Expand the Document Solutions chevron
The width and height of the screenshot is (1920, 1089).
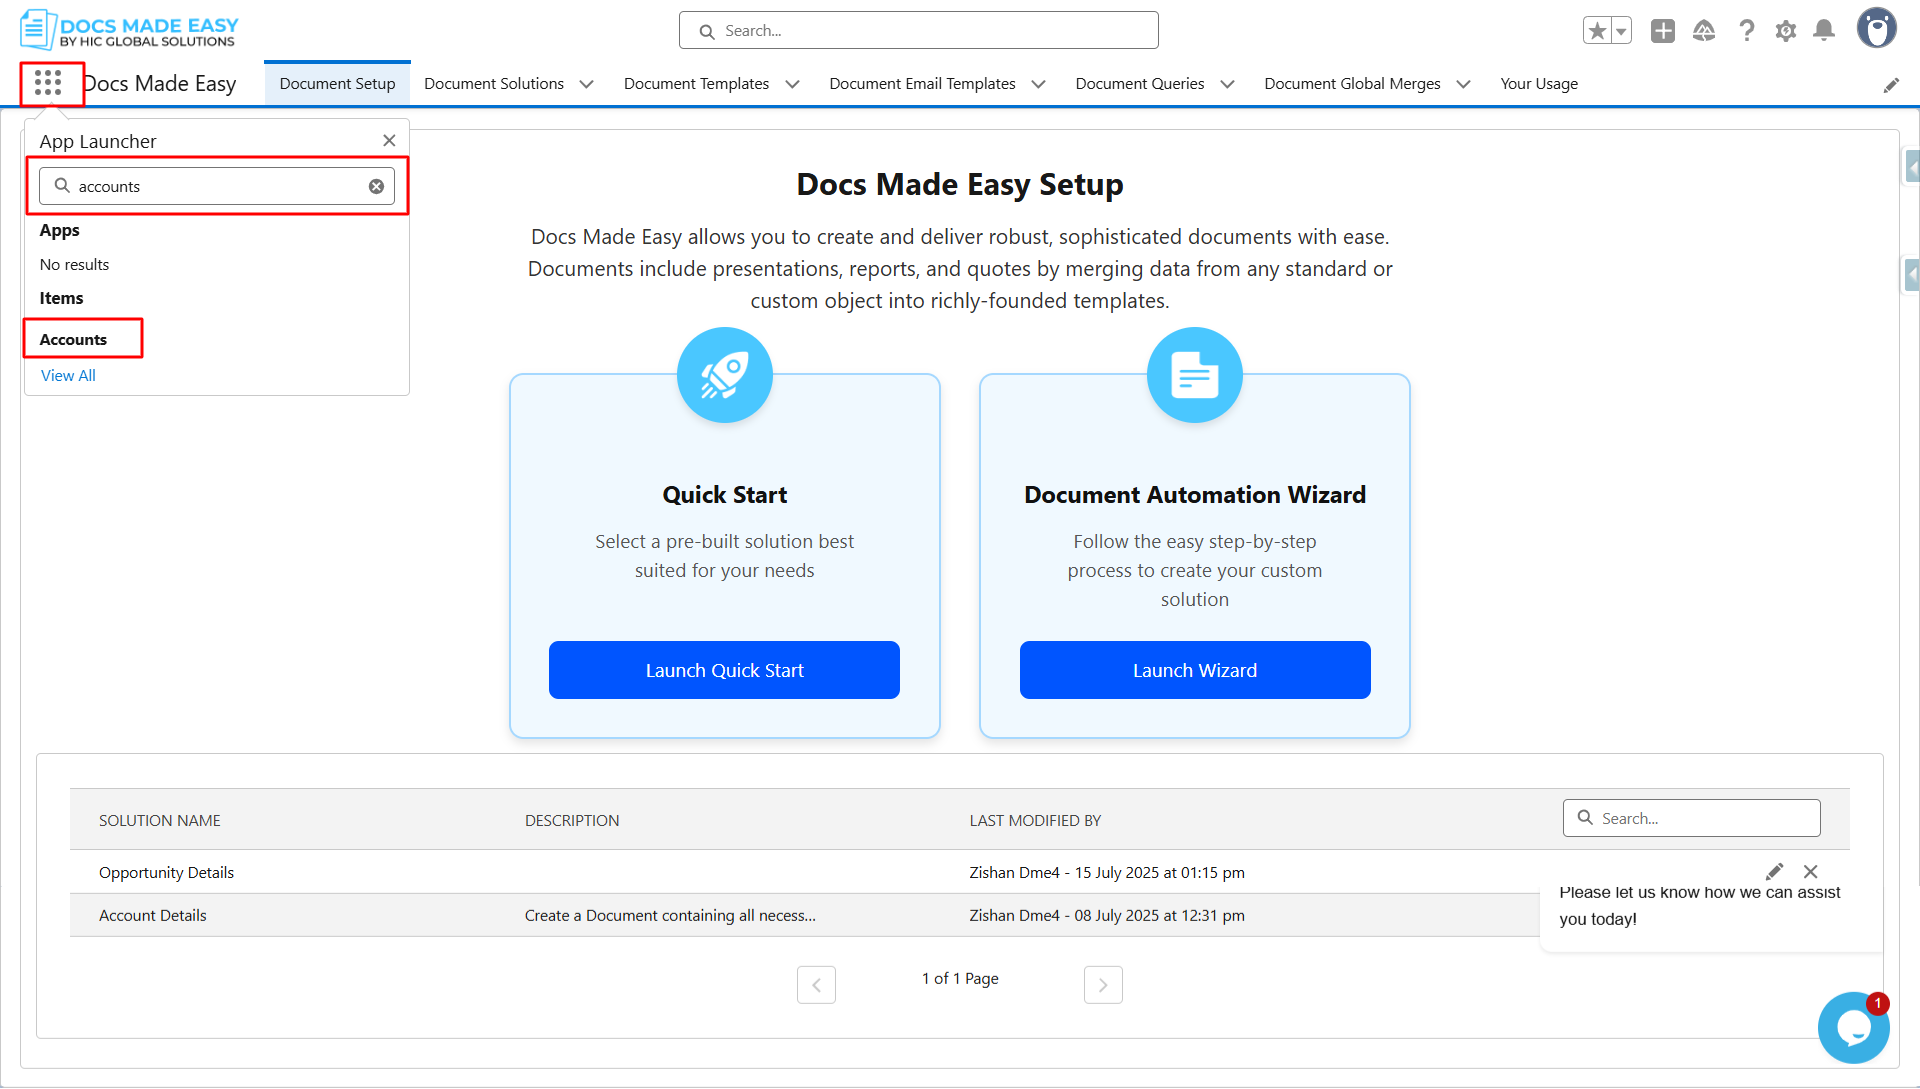[x=586, y=84]
